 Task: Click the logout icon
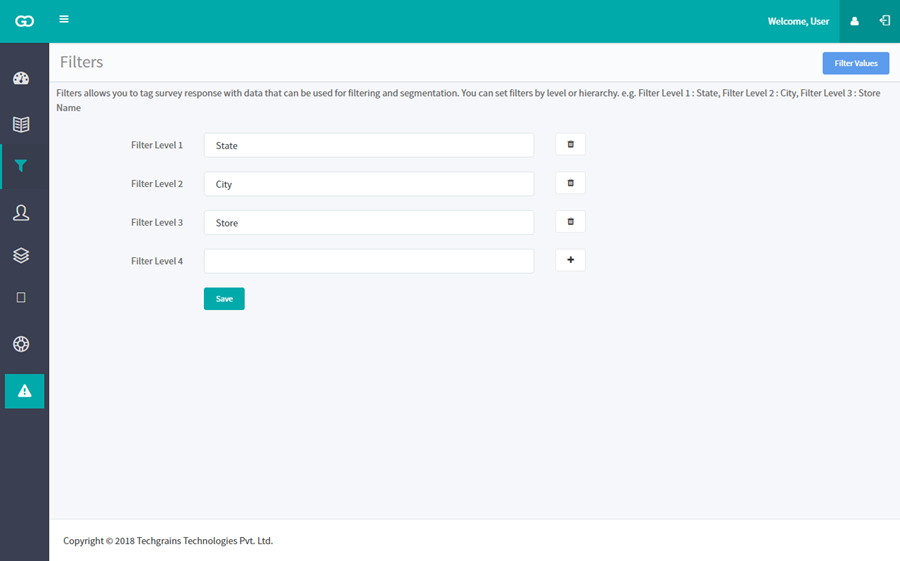pos(885,21)
